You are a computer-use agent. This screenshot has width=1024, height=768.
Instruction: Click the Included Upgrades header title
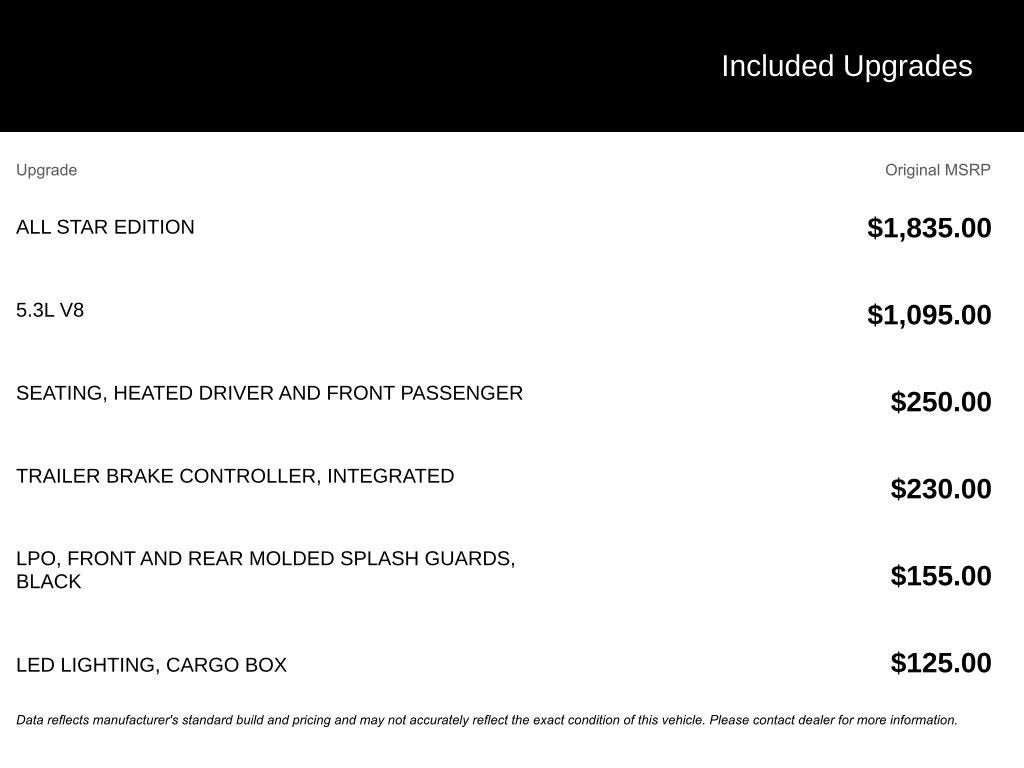(846, 66)
